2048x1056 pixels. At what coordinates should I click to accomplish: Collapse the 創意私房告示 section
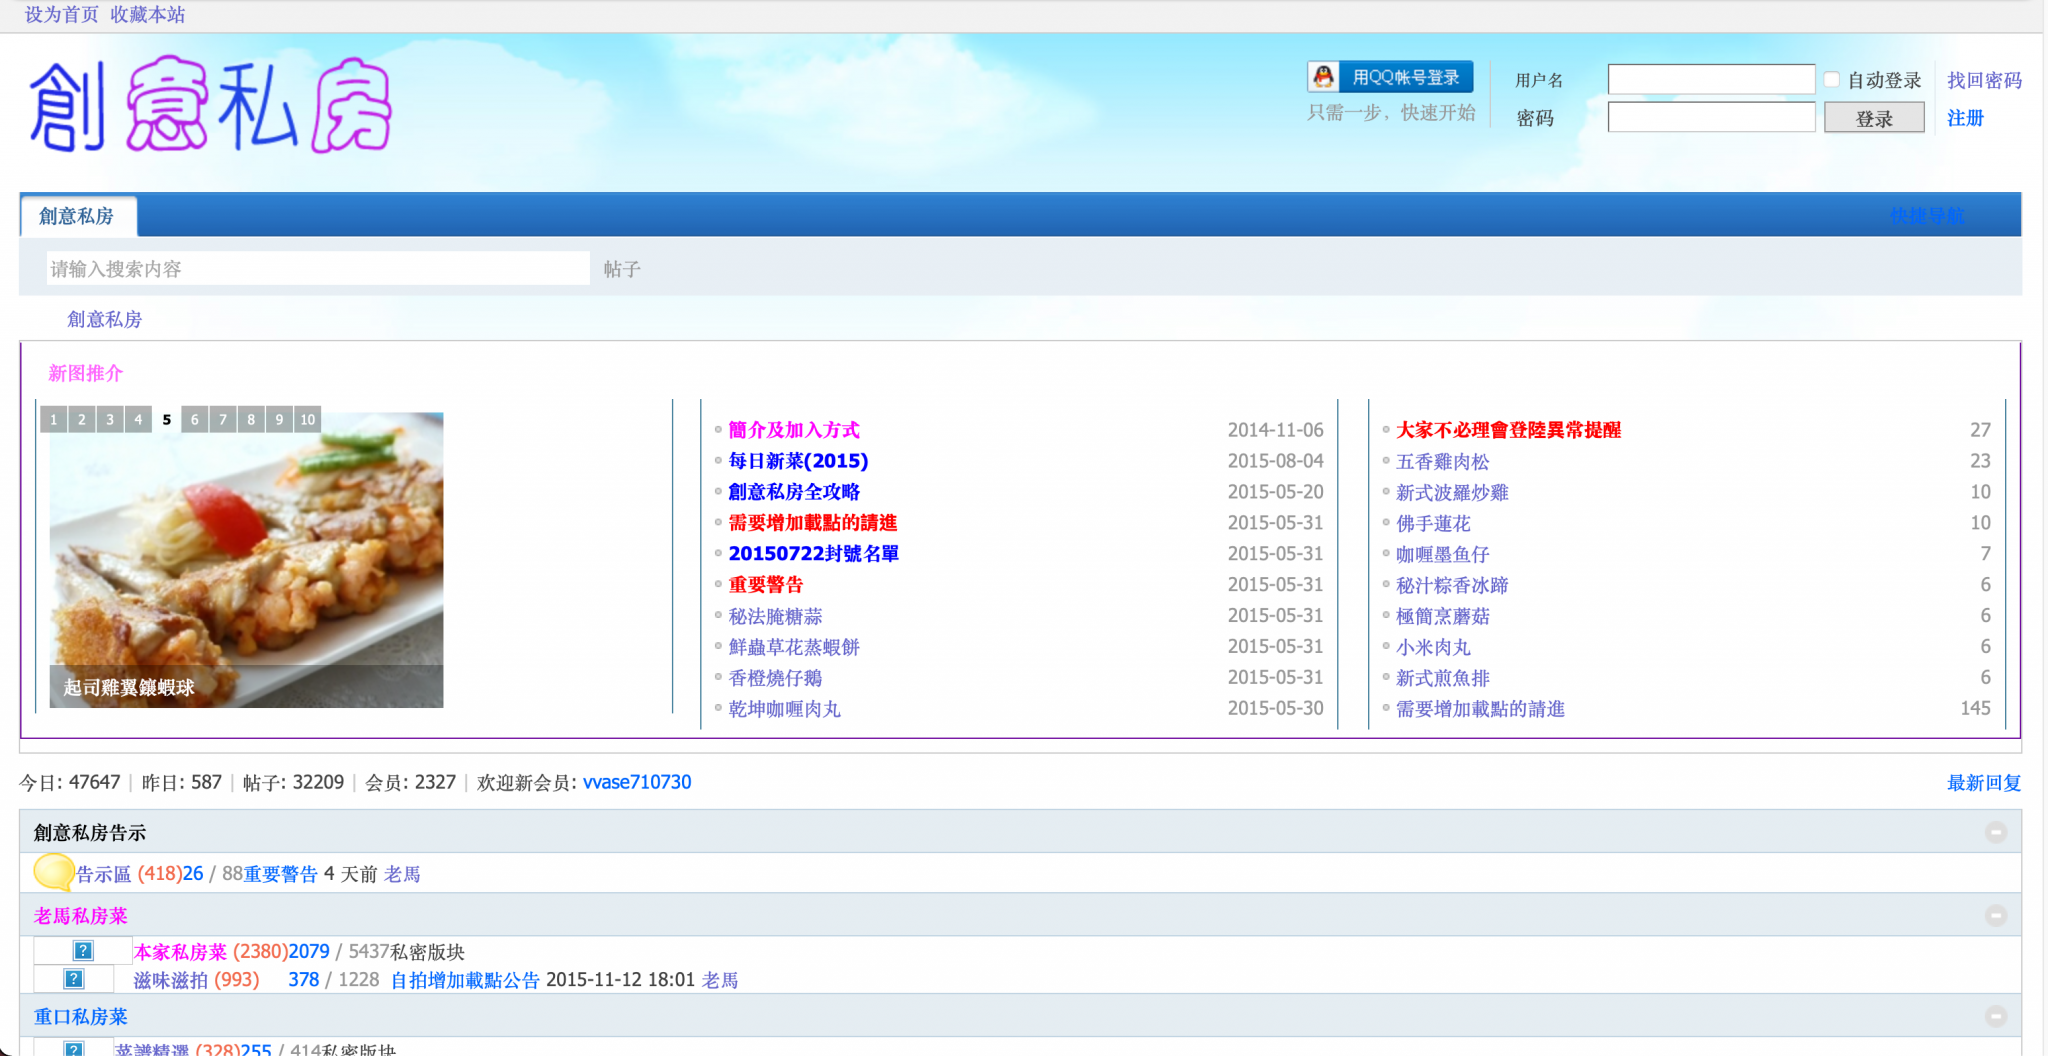click(1995, 832)
